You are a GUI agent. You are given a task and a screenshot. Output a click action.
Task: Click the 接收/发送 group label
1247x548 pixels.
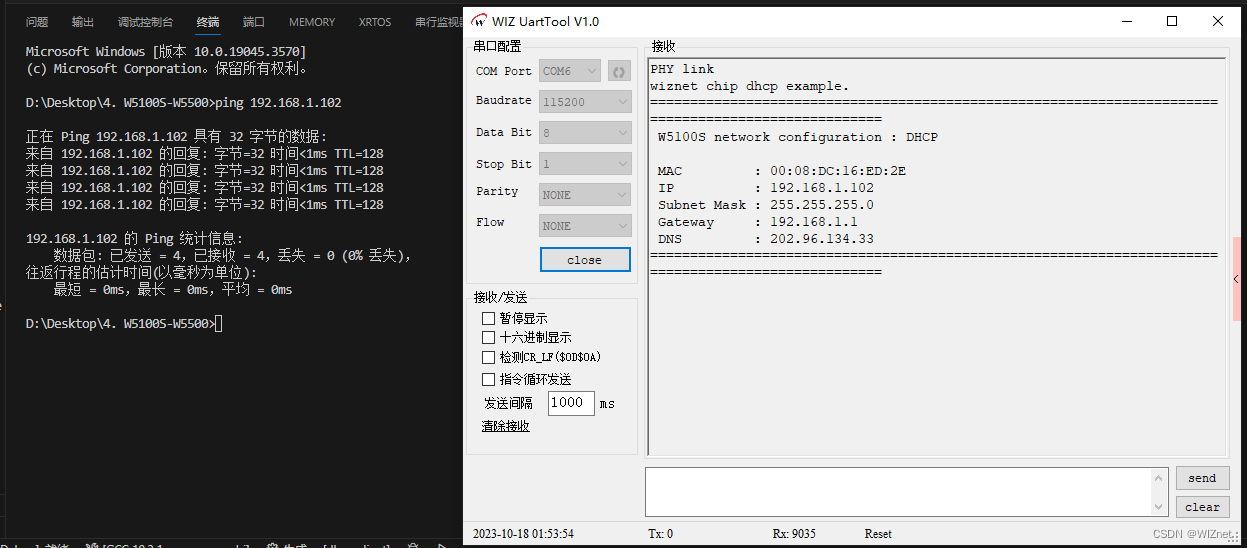[x=501, y=297]
